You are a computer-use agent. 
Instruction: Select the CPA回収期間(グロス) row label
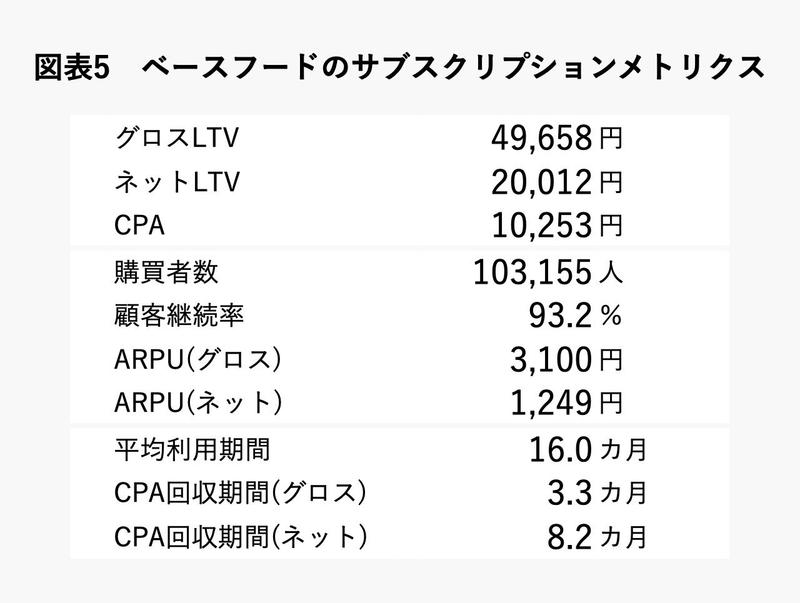[x=241, y=492]
